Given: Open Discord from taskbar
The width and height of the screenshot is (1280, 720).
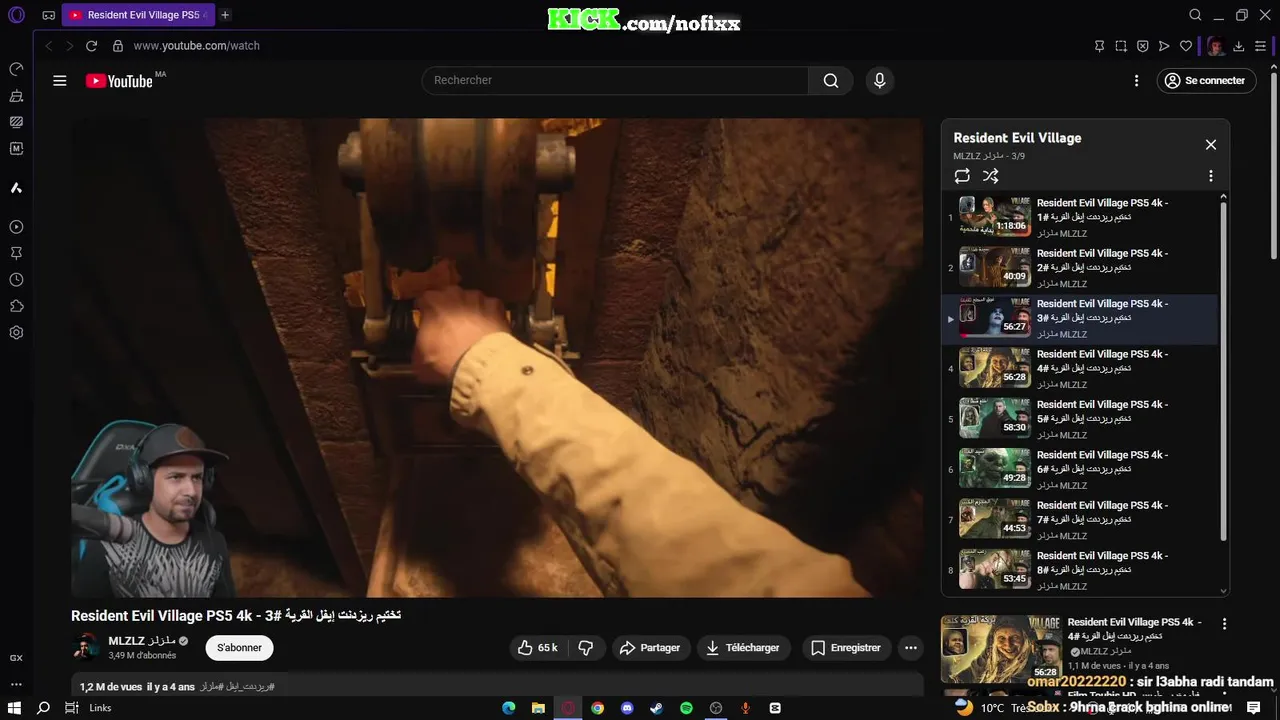Looking at the screenshot, I should [x=627, y=708].
